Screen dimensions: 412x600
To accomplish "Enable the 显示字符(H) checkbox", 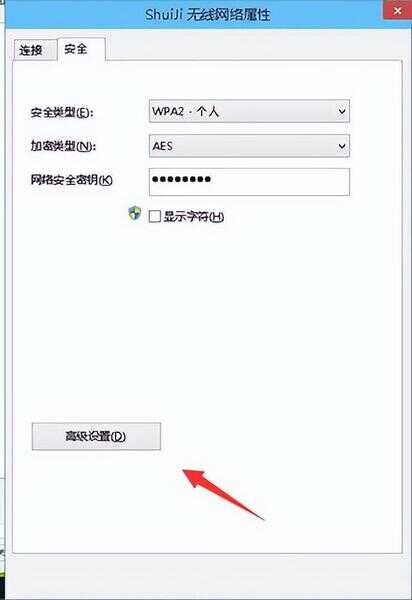I will pos(155,216).
